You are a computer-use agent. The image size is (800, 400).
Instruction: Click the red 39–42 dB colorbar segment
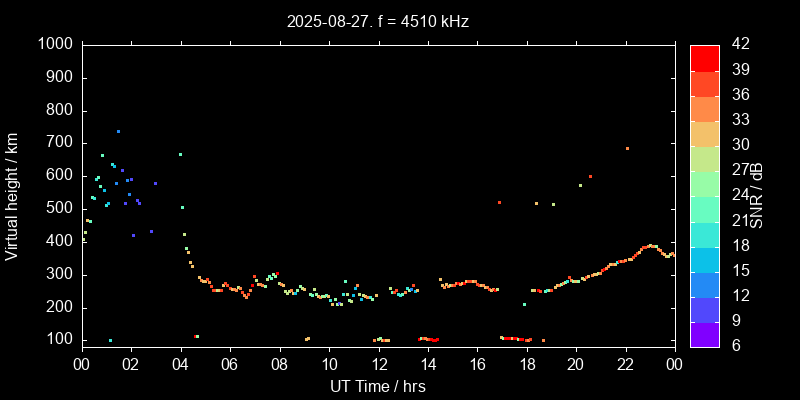tap(705, 57)
